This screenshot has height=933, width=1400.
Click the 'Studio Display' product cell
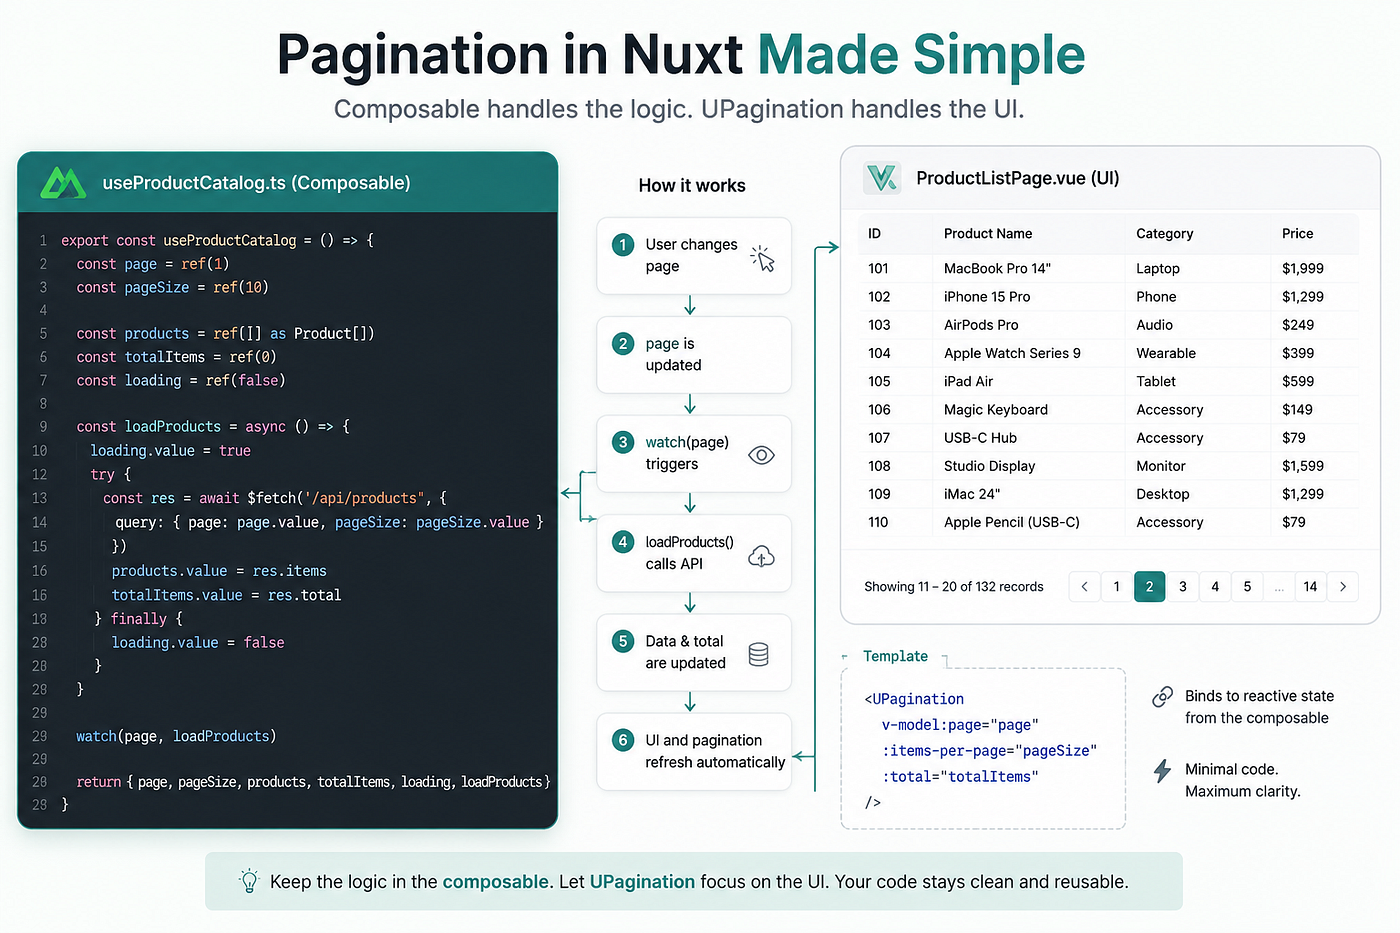click(x=989, y=466)
